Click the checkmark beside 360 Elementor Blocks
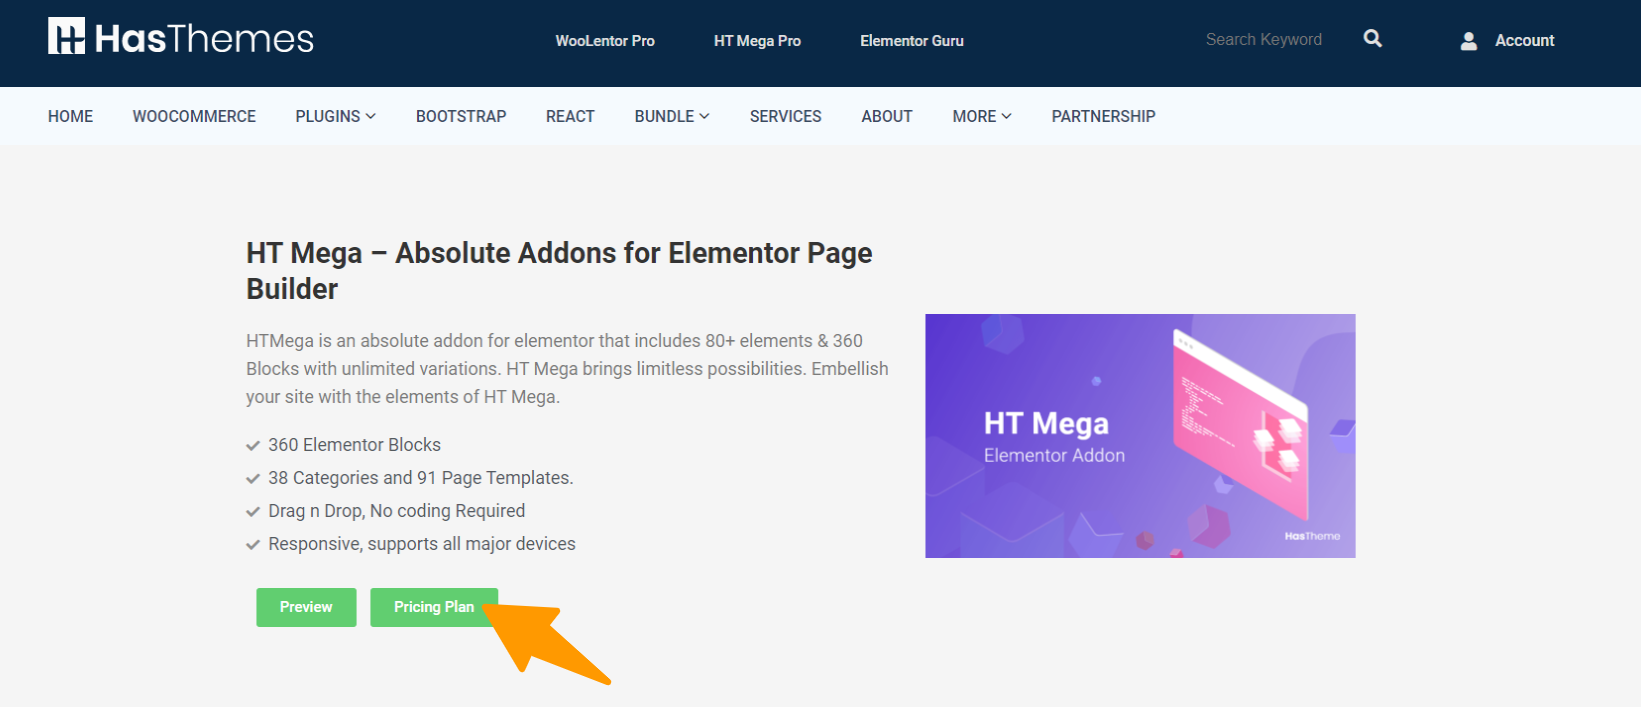This screenshot has height=707, width=1641. click(253, 446)
